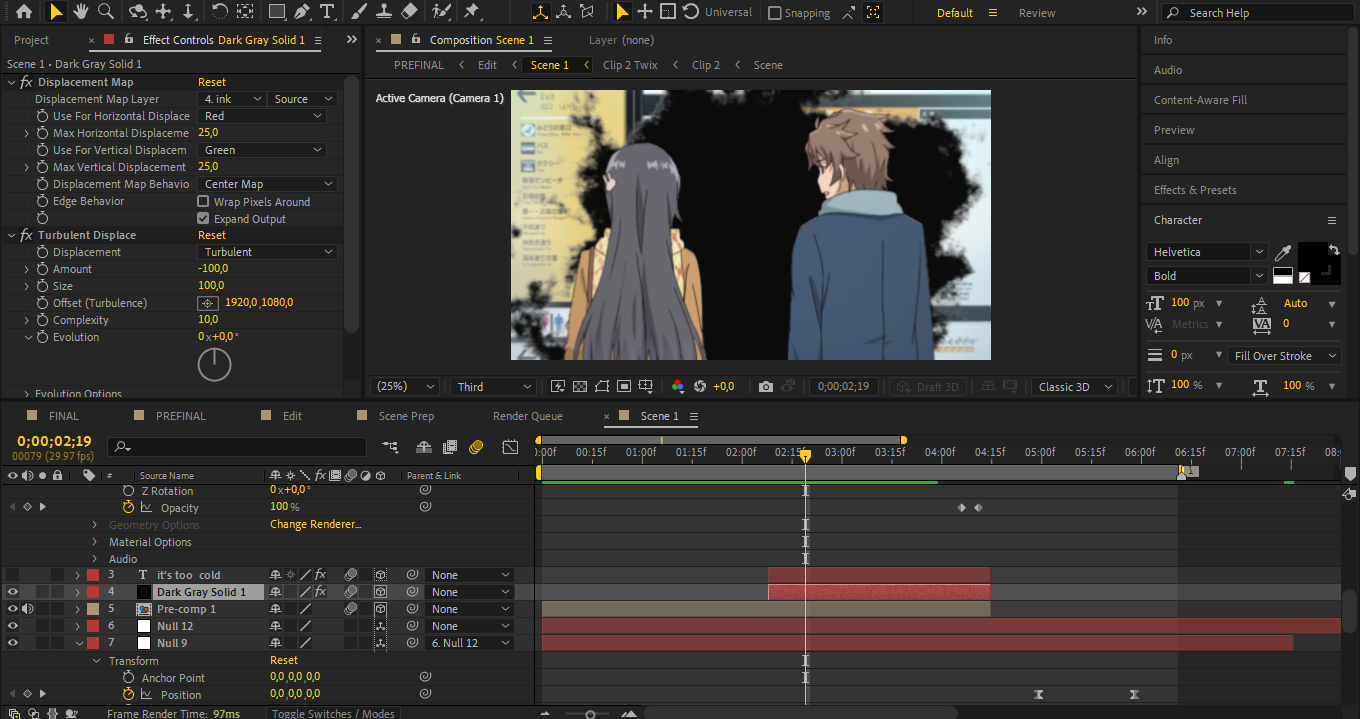The image size is (1360, 719).
Task: Expand the Material Options property group
Action: point(96,542)
